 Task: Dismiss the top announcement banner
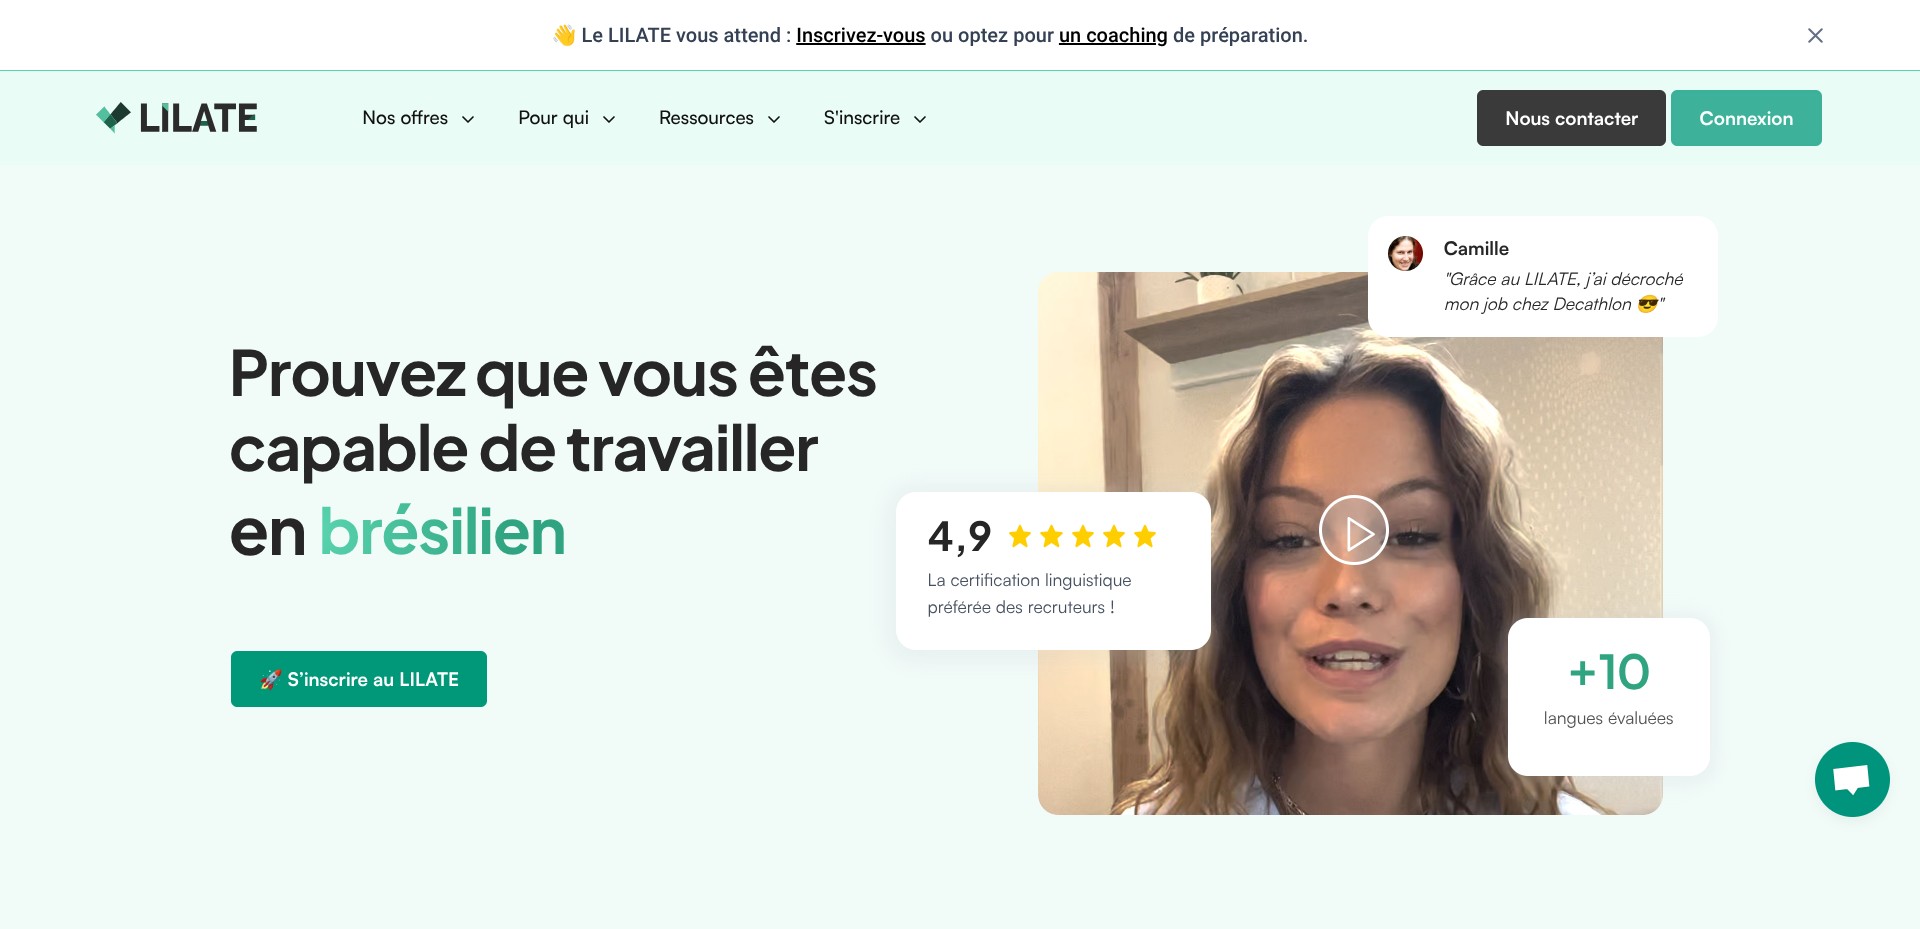(x=1815, y=35)
